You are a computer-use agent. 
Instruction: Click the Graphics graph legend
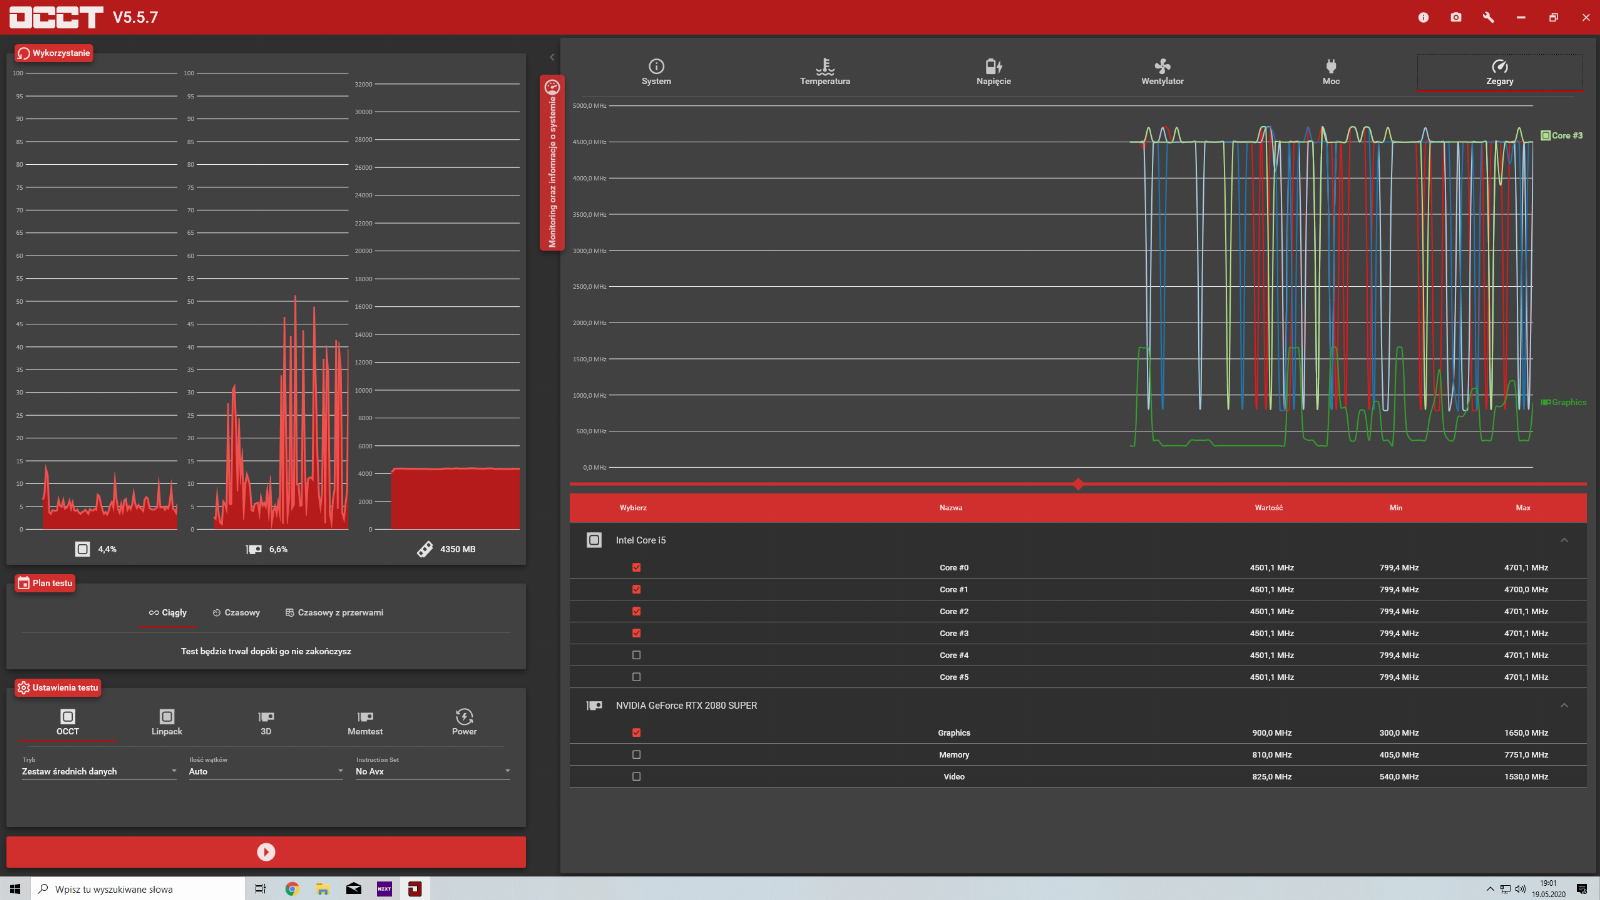pyautogui.click(x=1563, y=402)
